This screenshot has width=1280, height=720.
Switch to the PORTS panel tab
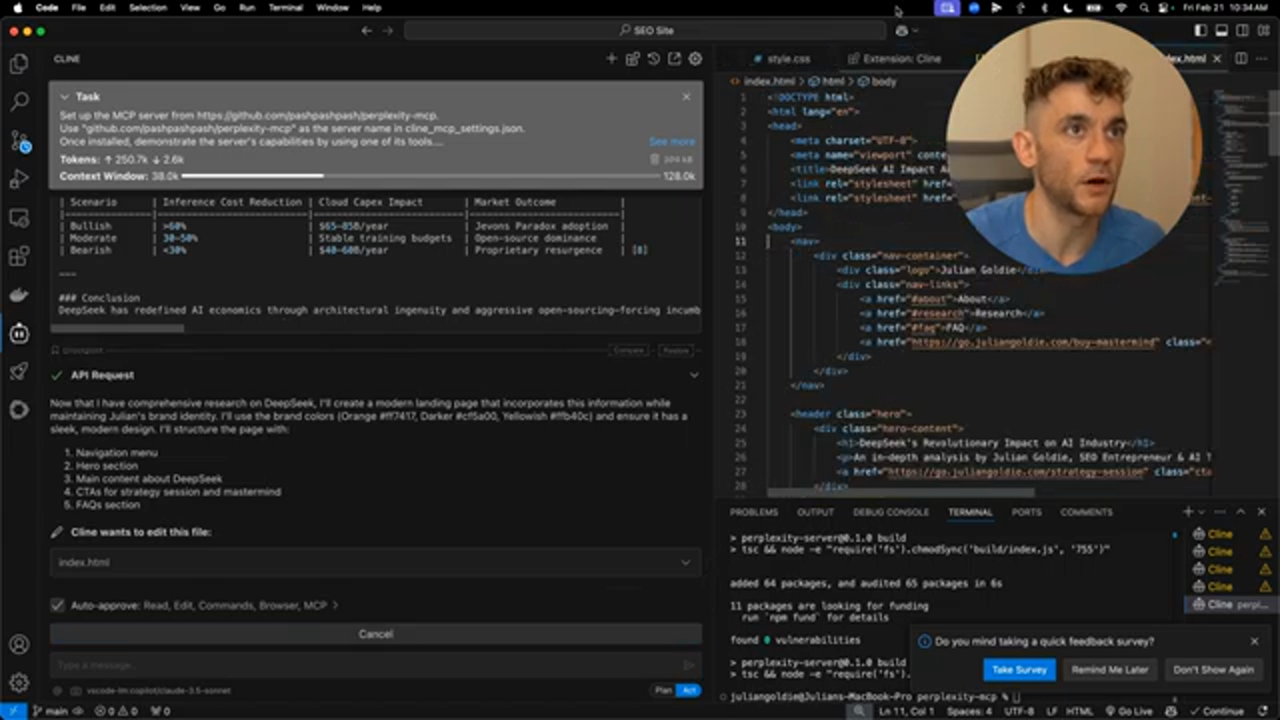coord(1026,512)
